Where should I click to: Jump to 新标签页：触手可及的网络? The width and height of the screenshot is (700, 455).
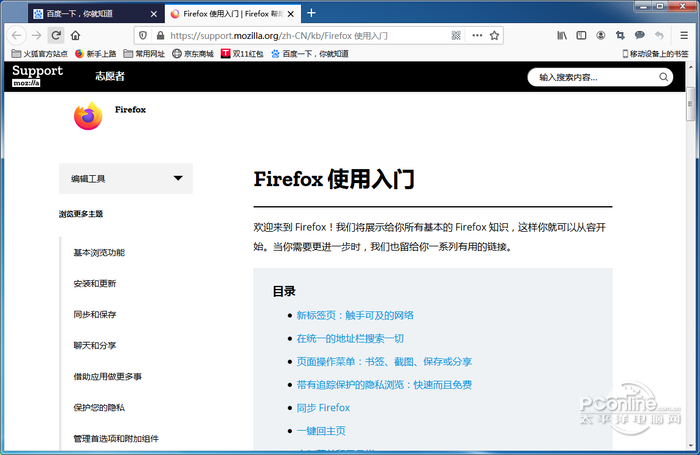coord(355,315)
